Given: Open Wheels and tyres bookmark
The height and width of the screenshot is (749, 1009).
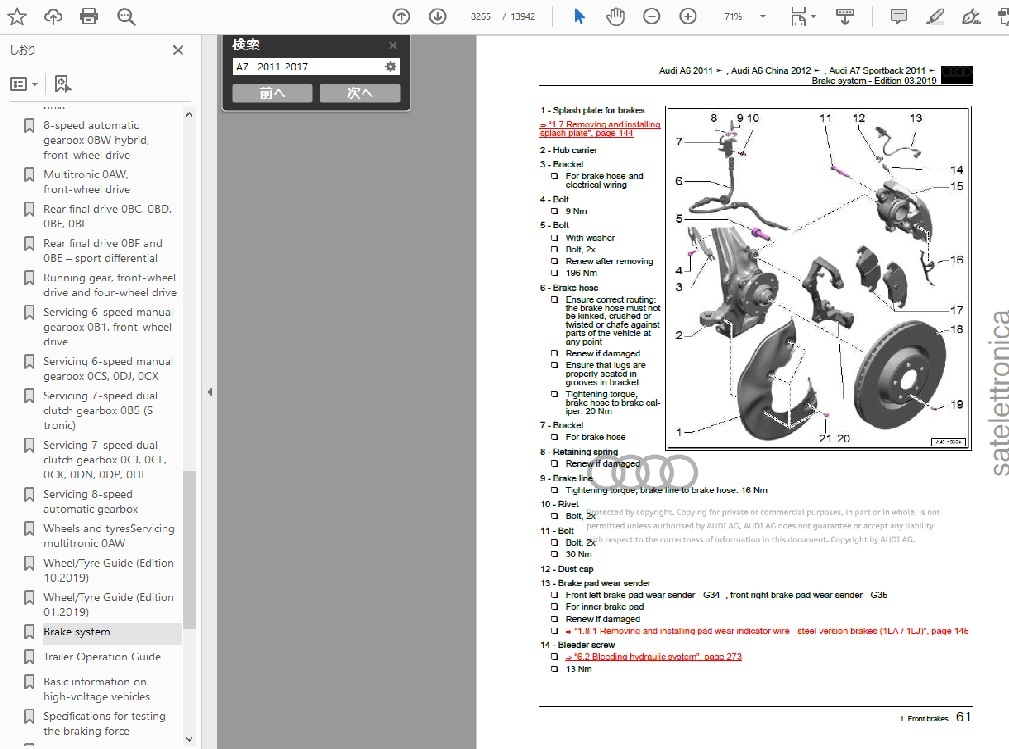Looking at the screenshot, I should (x=109, y=536).
